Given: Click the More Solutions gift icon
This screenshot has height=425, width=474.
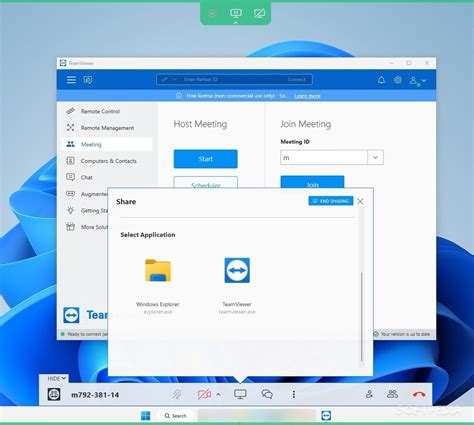Looking at the screenshot, I should (x=70, y=227).
